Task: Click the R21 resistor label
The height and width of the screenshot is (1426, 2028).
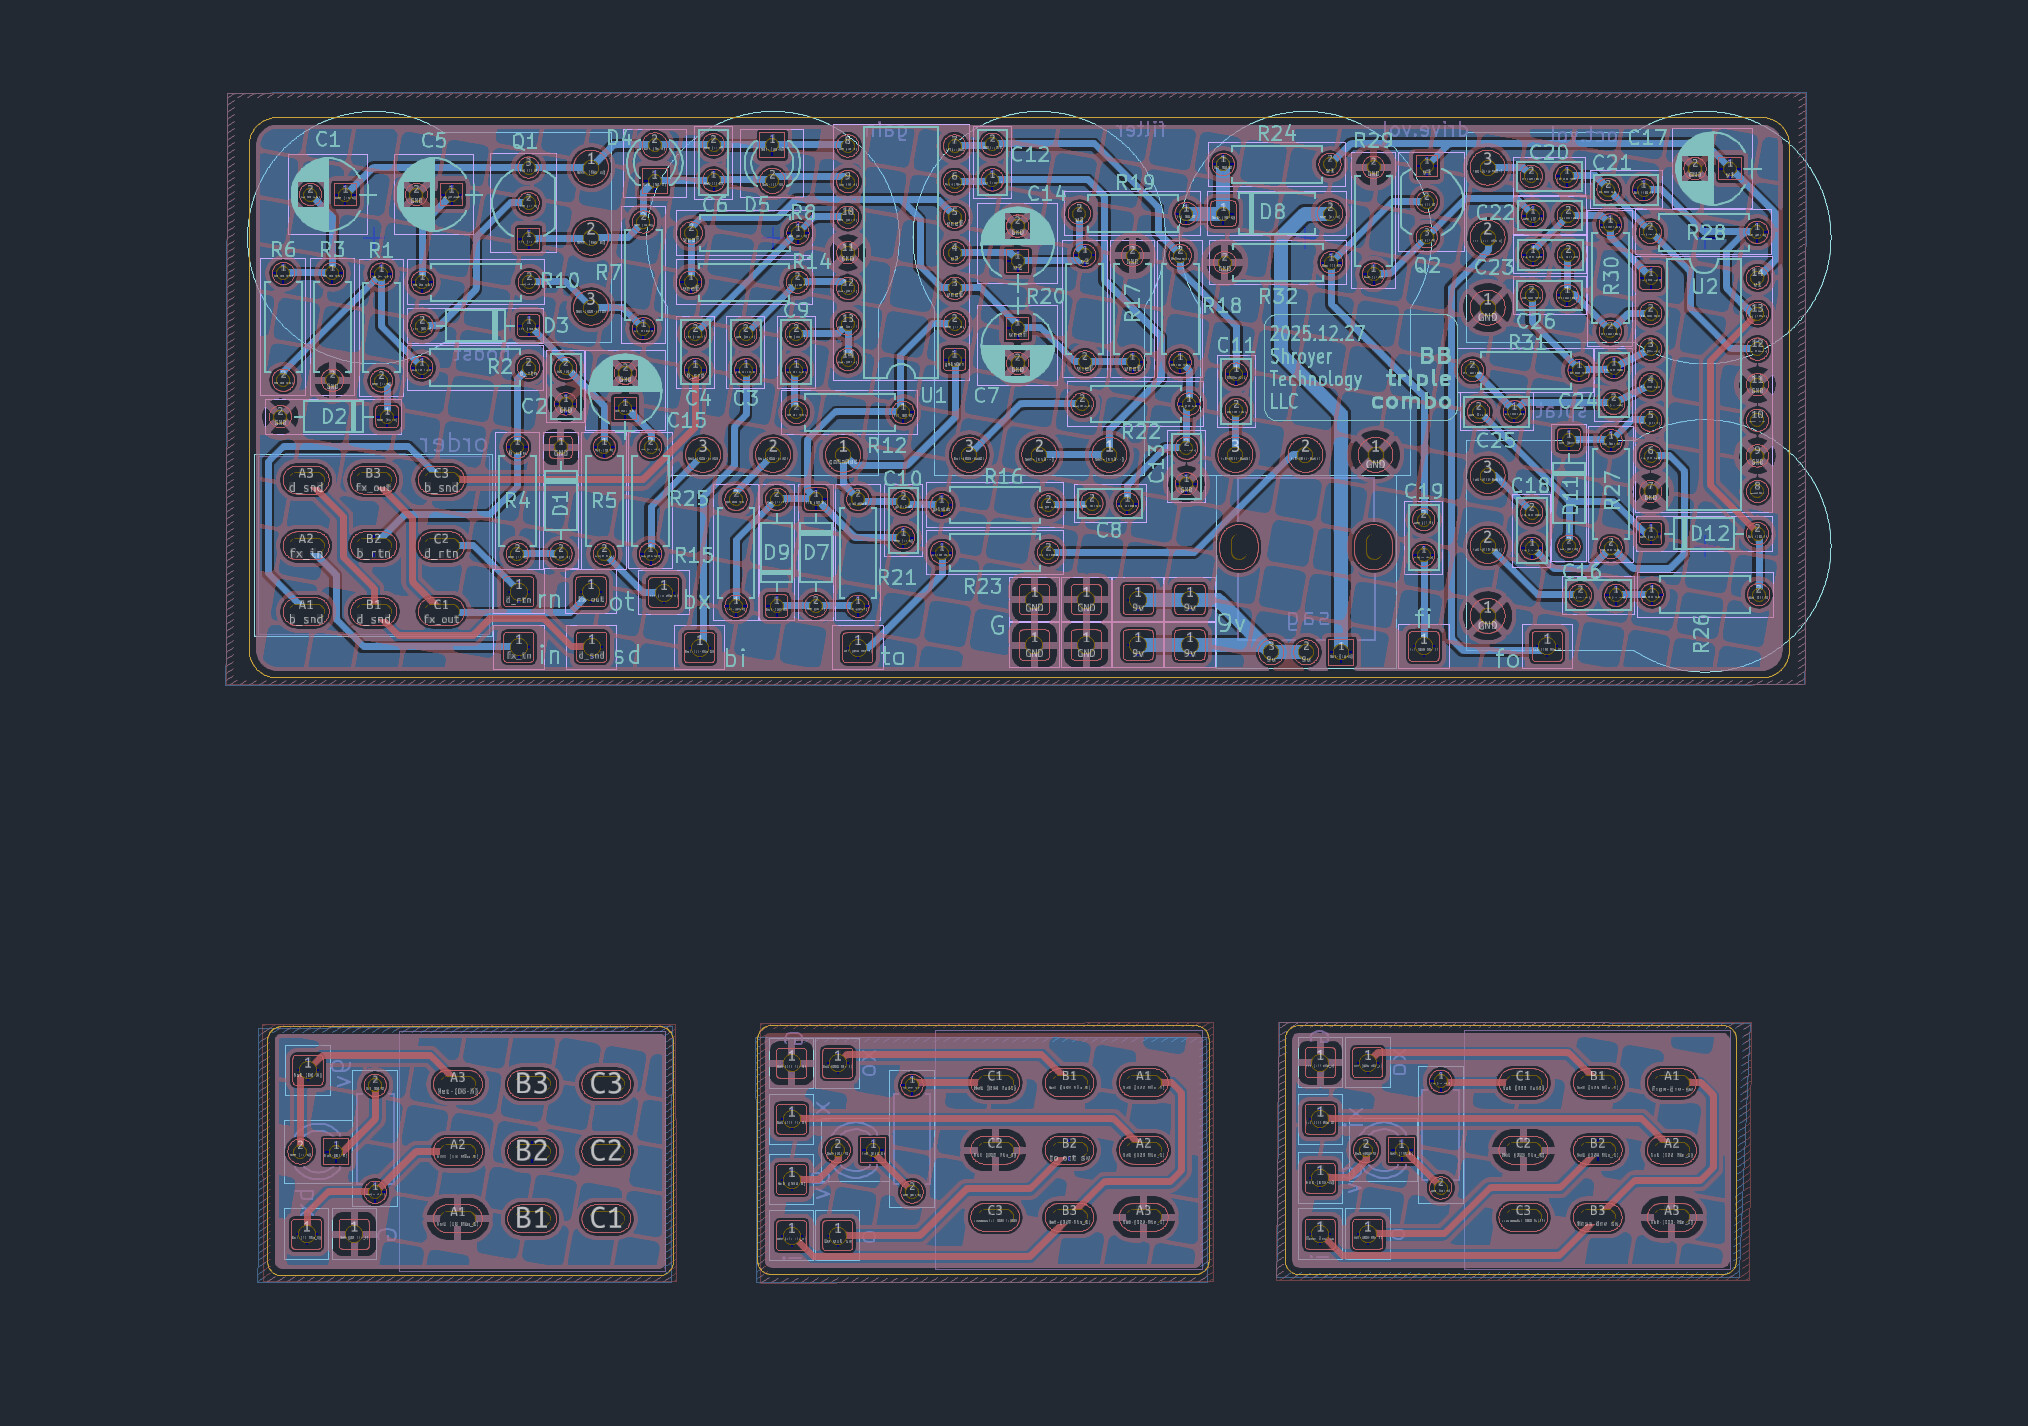Action: point(897,577)
